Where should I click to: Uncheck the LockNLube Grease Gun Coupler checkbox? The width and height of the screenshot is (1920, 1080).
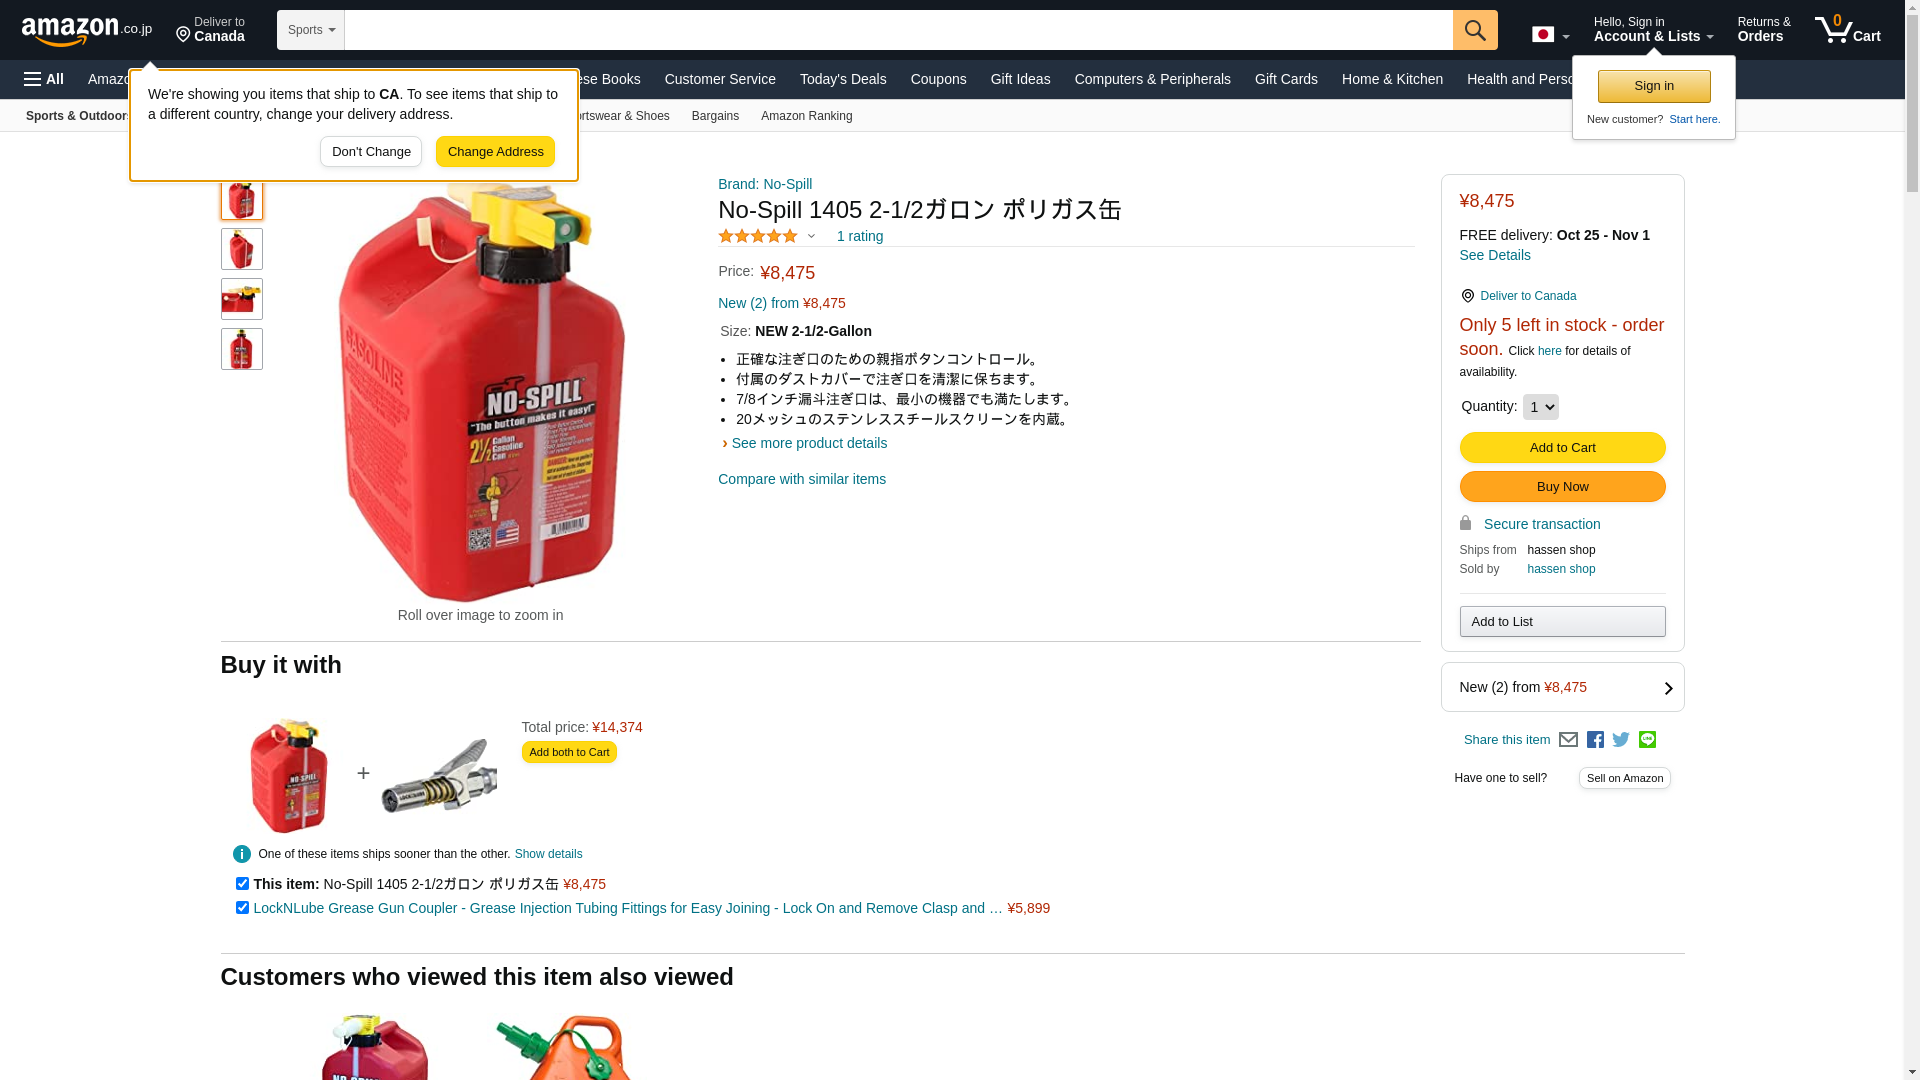tap(242, 908)
